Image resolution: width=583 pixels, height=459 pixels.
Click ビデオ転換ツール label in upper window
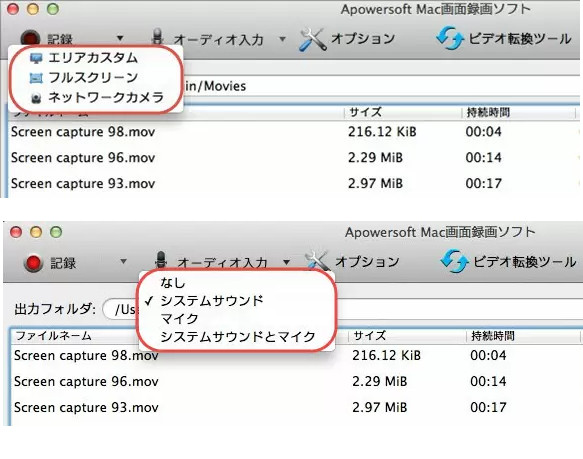pos(520,38)
